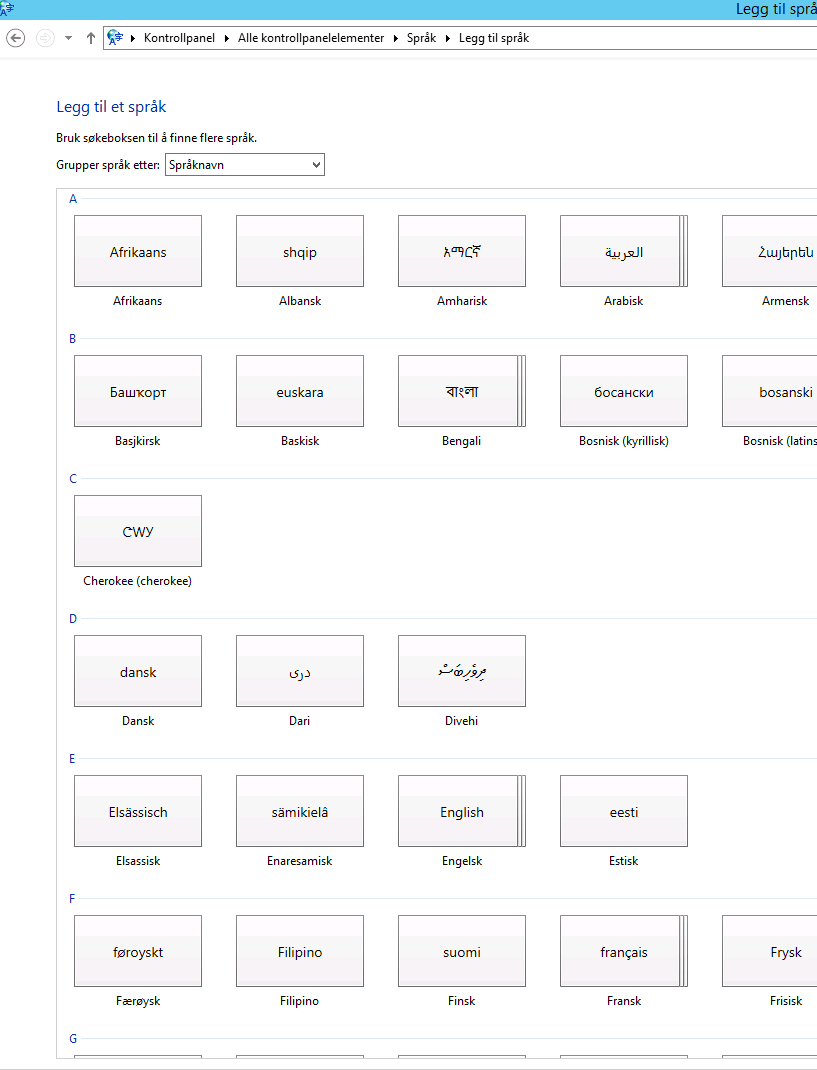
Task: Select the Engelsk (English) tile
Action: coord(462,811)
